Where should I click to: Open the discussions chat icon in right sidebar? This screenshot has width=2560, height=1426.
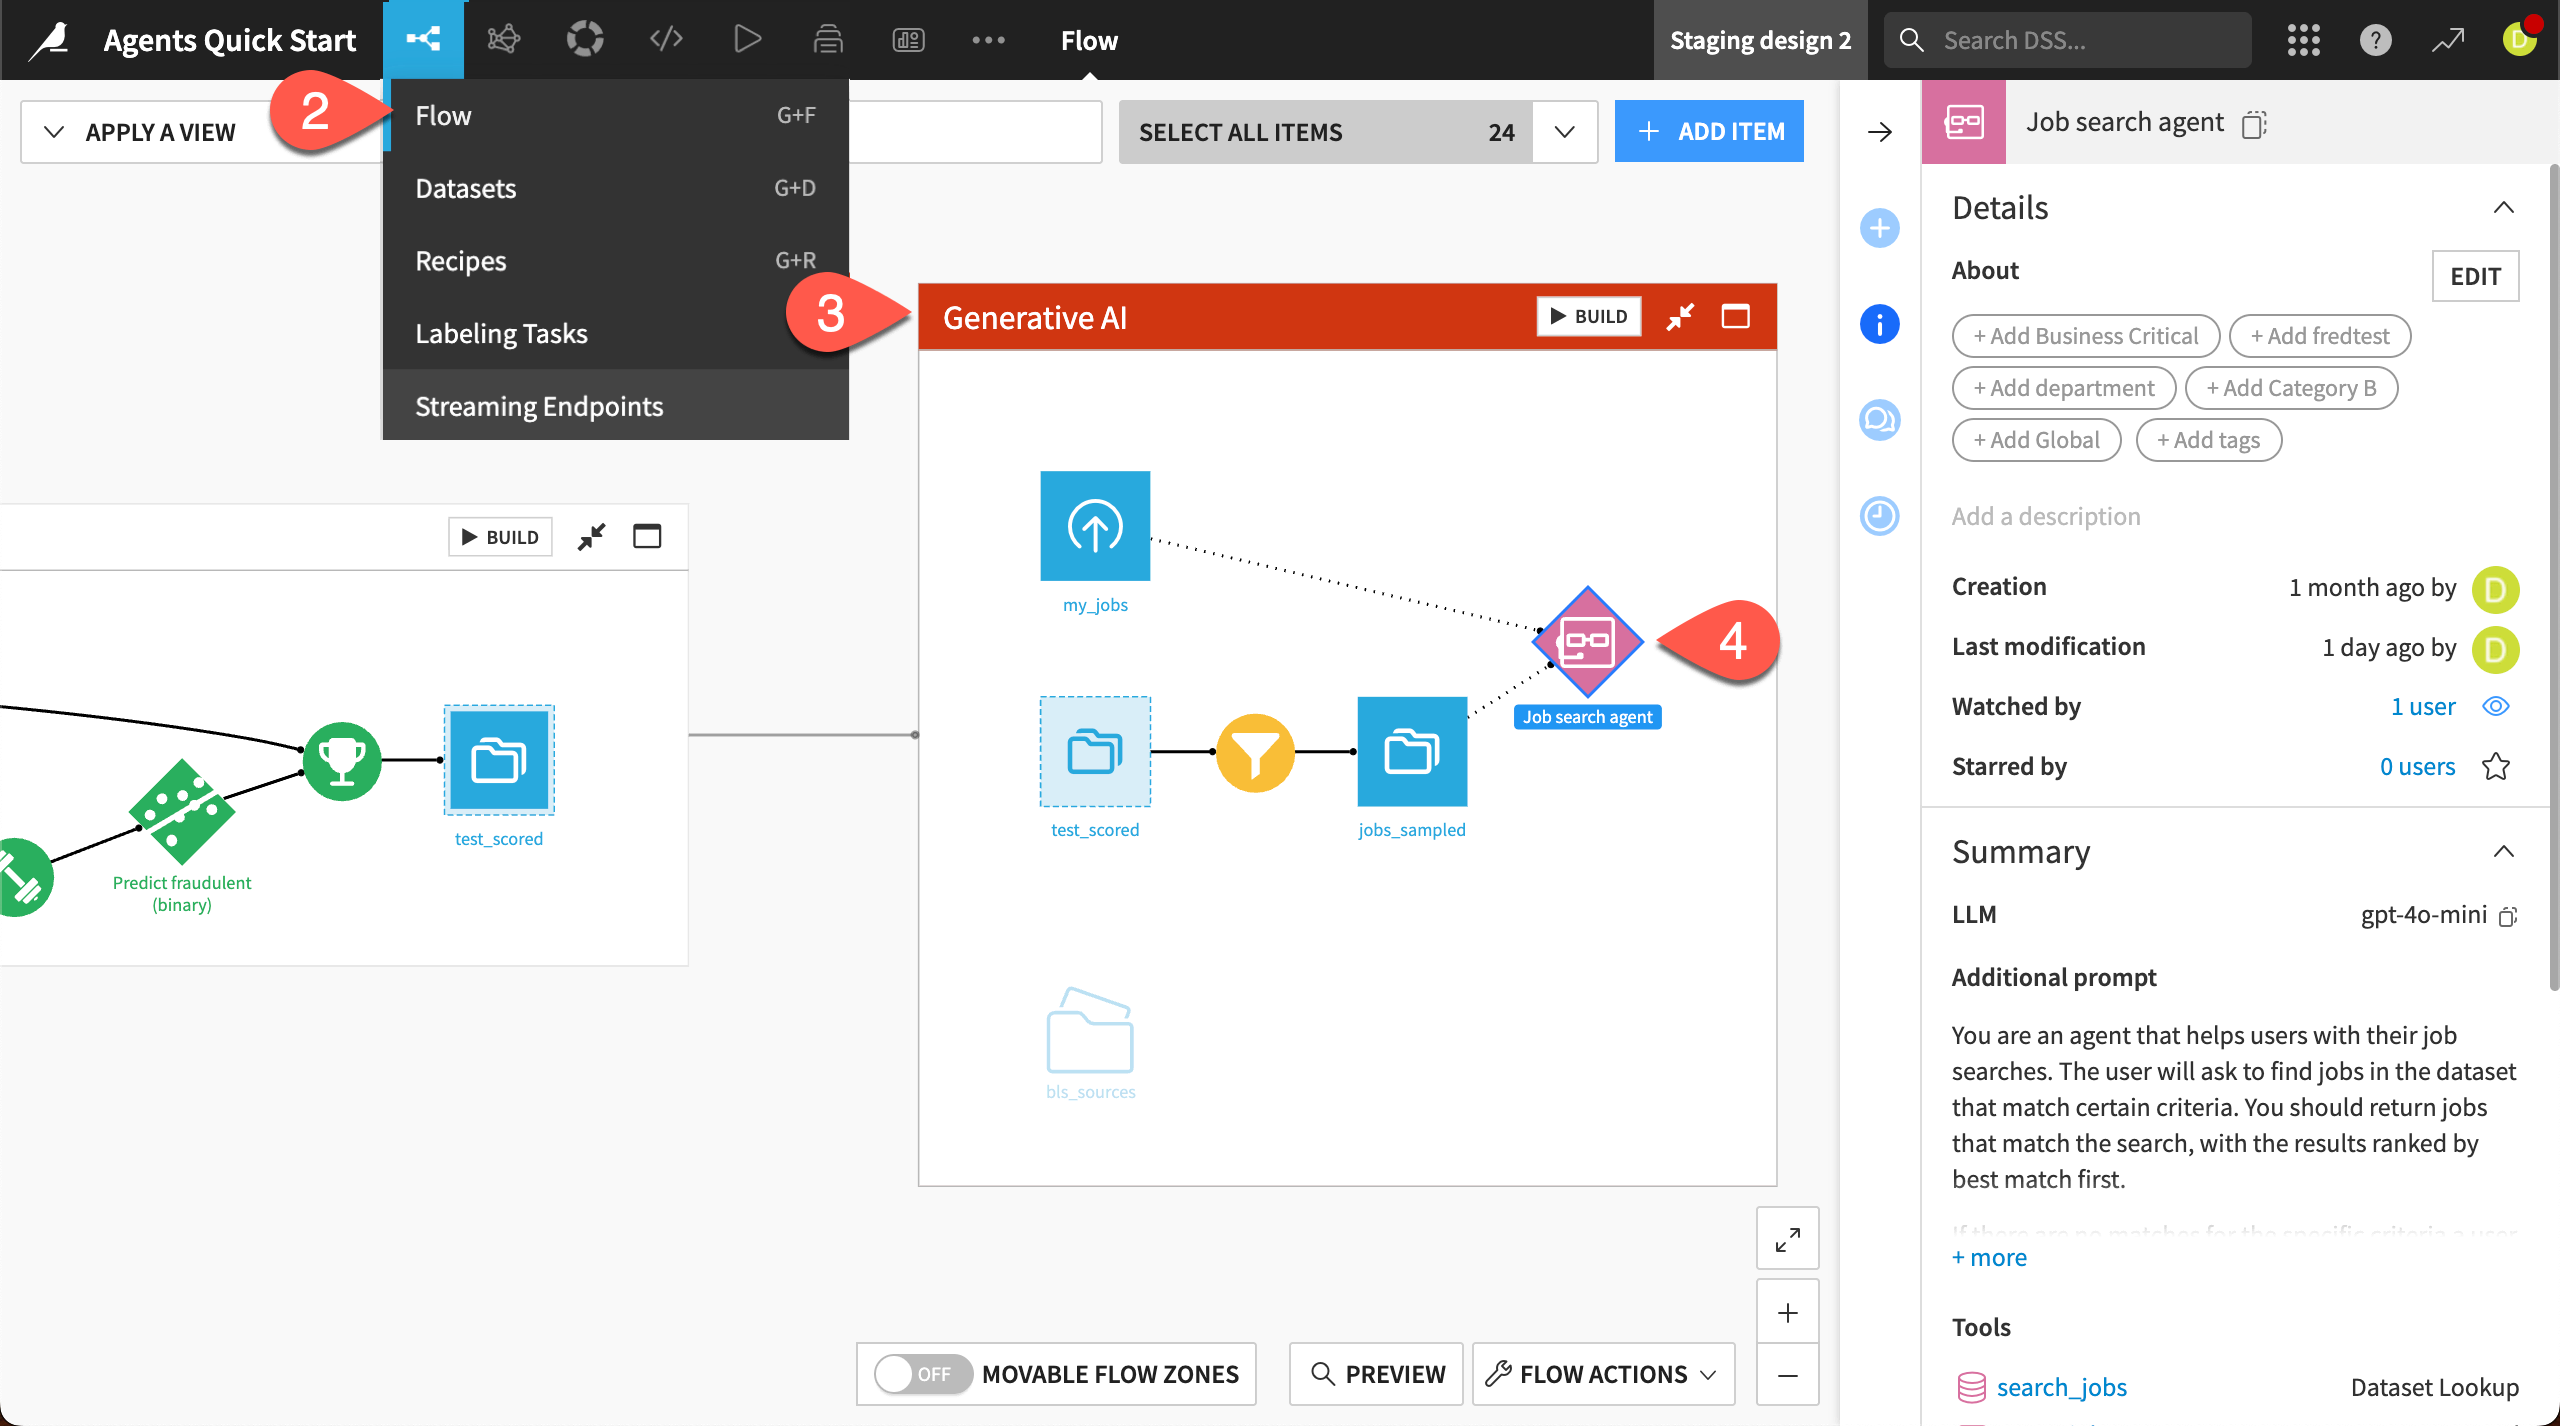1880,421
